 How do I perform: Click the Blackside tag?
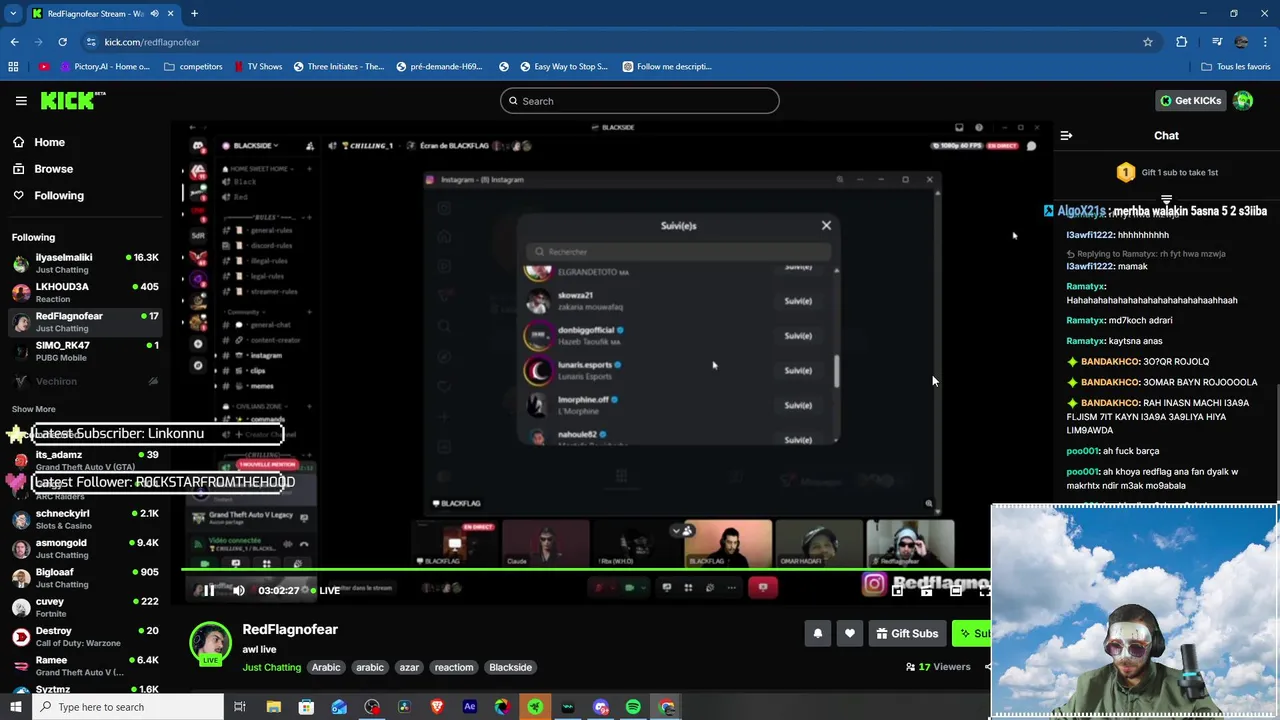(510, 667)
